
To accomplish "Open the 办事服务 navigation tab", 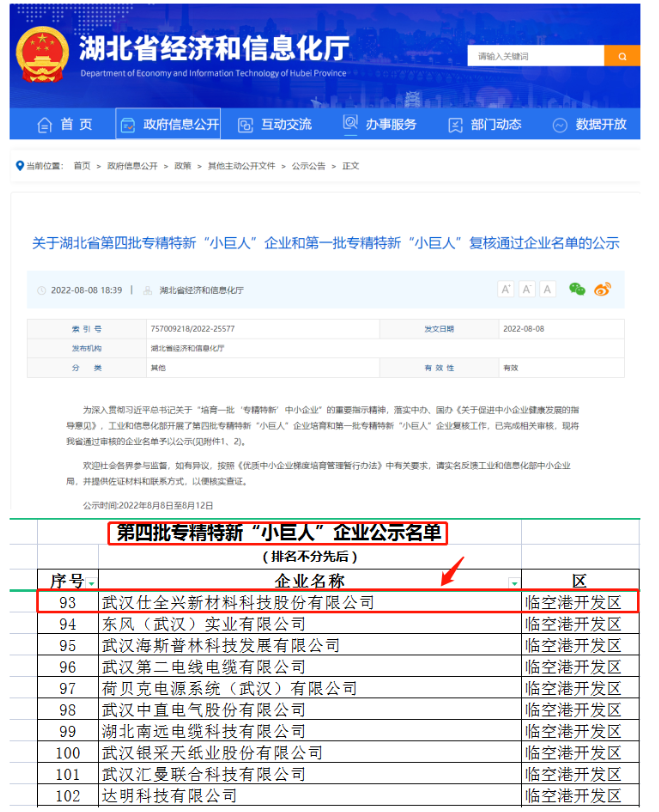I will (379, 124).
